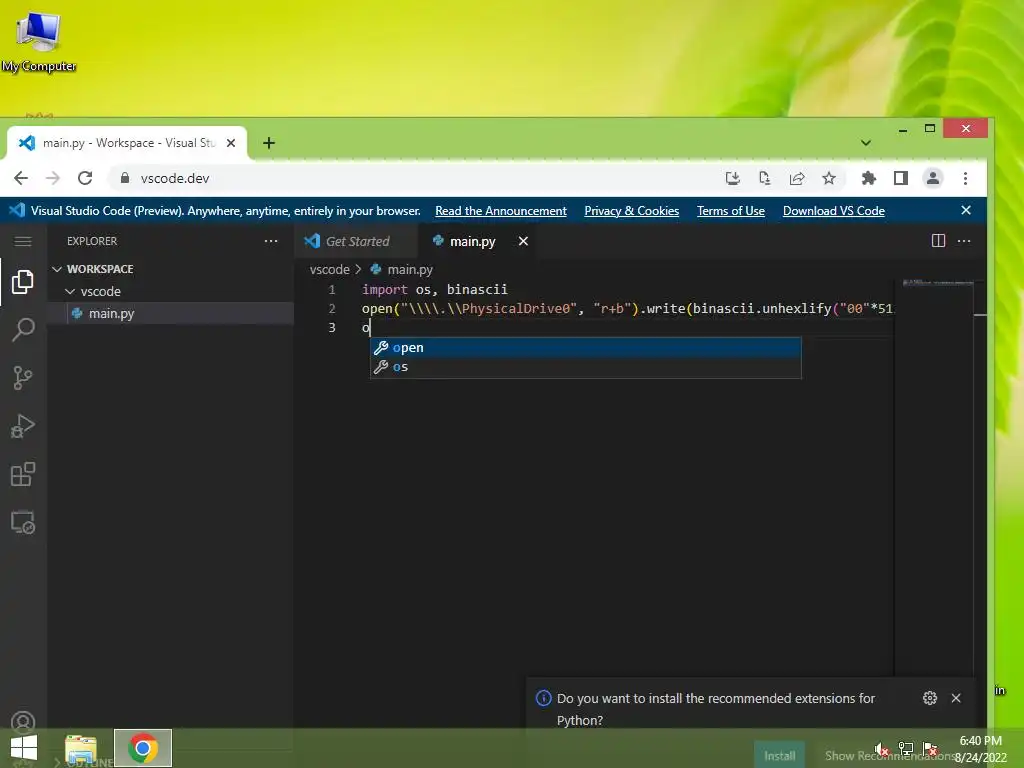
Task: Dismiss the Visual Studio Code preview banner
Action: click(x=966, y=210)
